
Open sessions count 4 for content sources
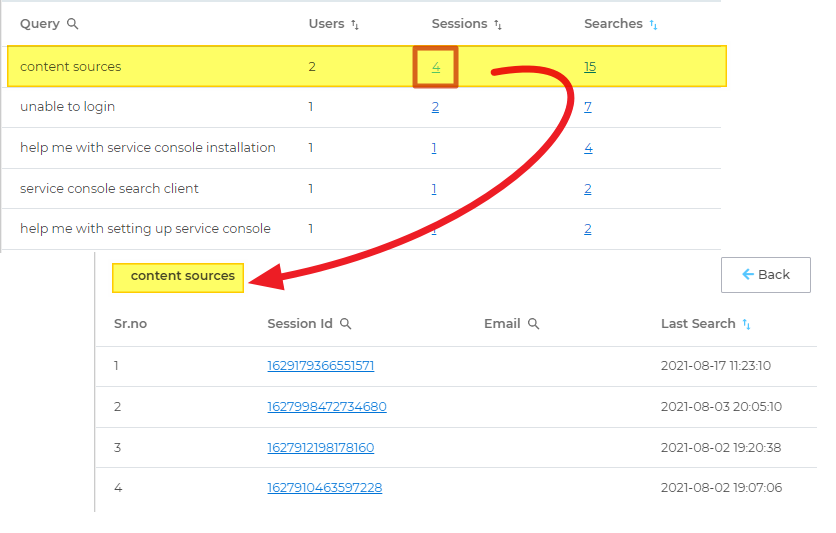[x=436, y=67]
